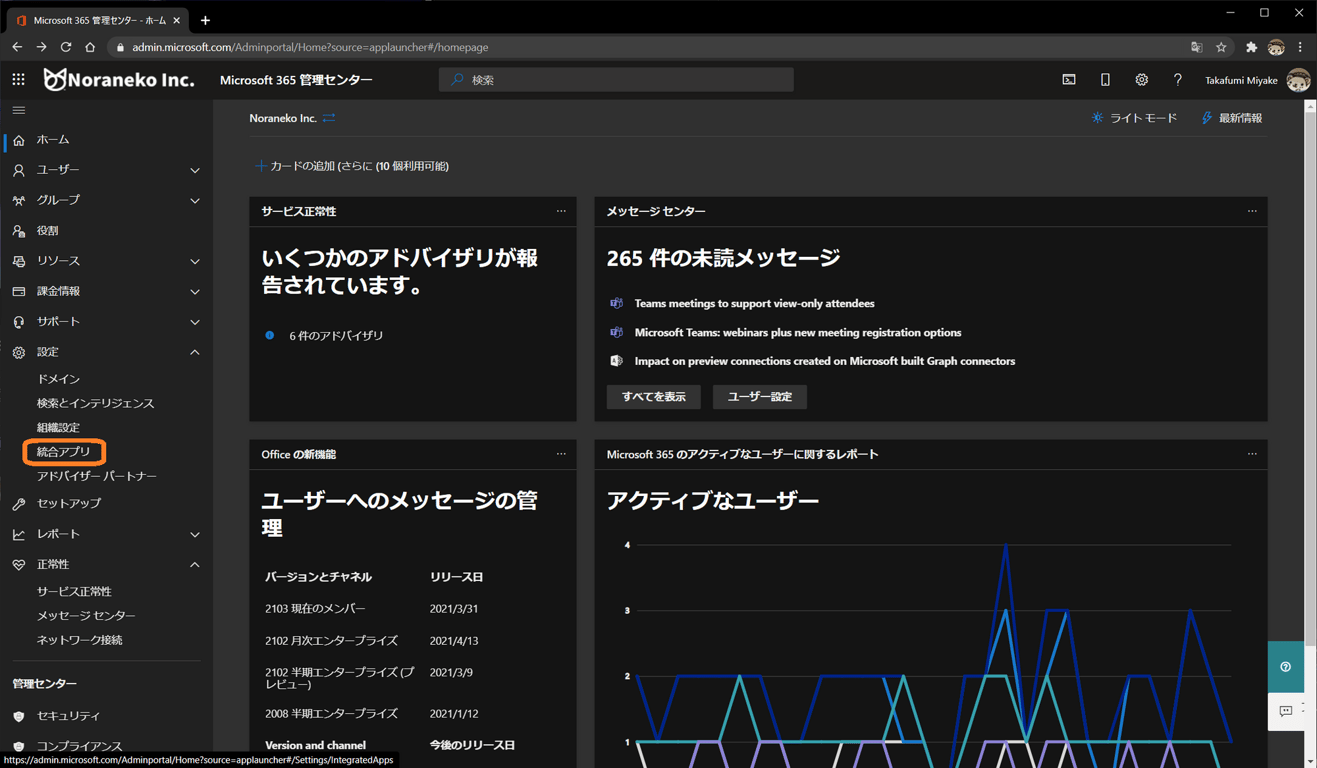
Task: Switch to ライトモード
Action: pos(1134,118)
